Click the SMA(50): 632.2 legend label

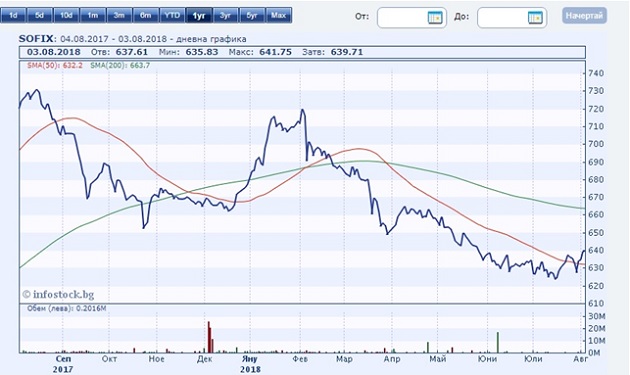coord(55,65)
